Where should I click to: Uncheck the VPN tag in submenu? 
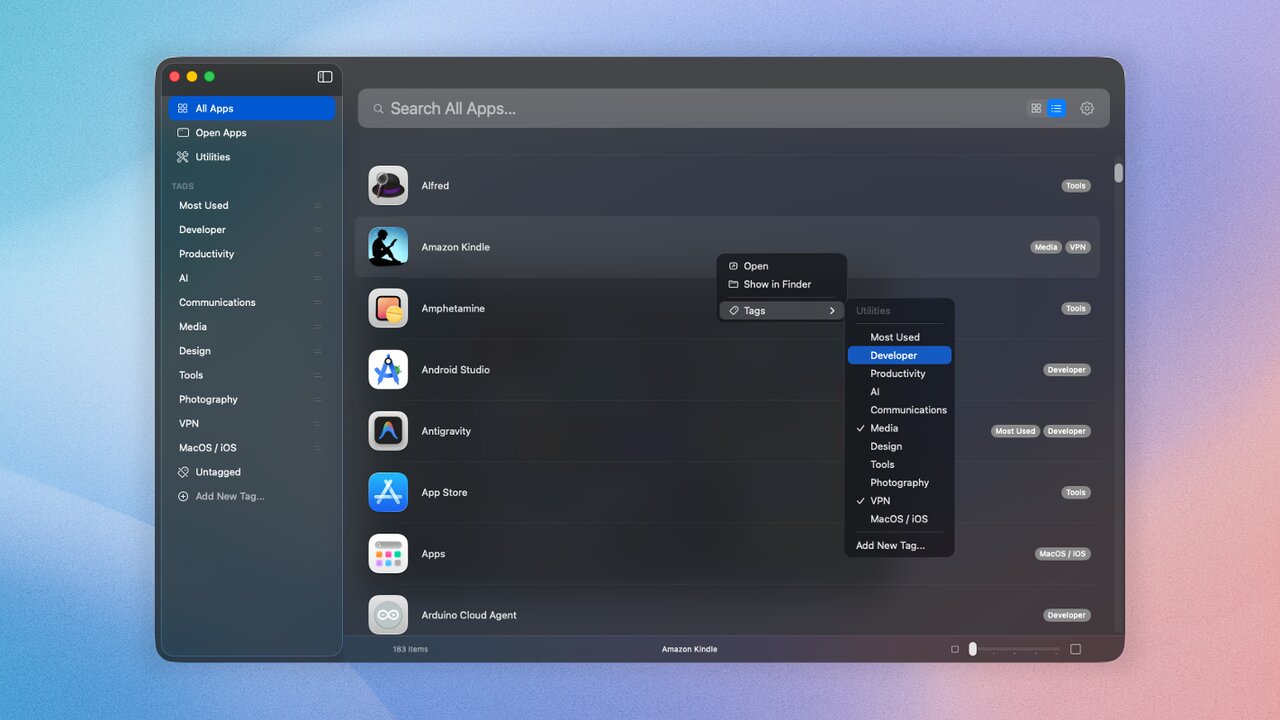point(899,501)
